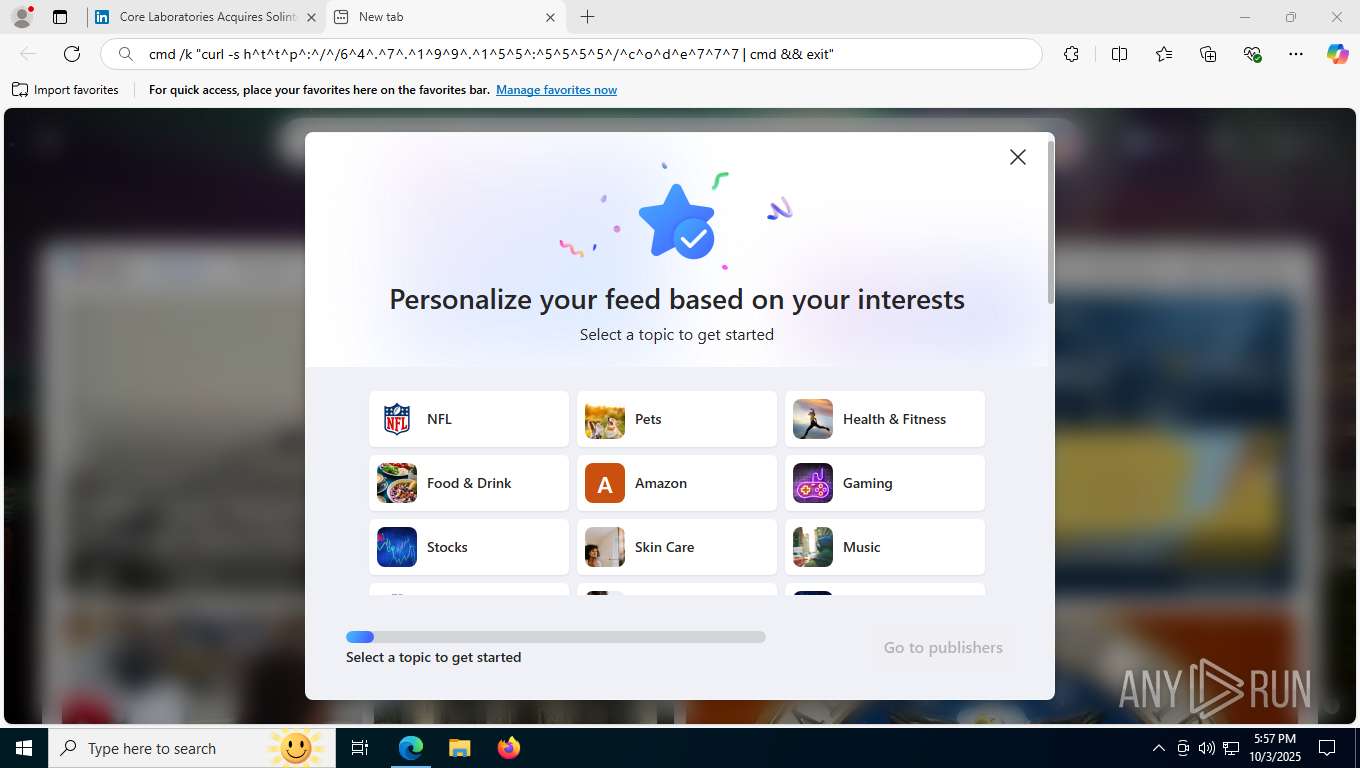The height and width of the screenshot is (768, 1360).
Task: Open the Windows Start menu
Action: click(24, 748)
